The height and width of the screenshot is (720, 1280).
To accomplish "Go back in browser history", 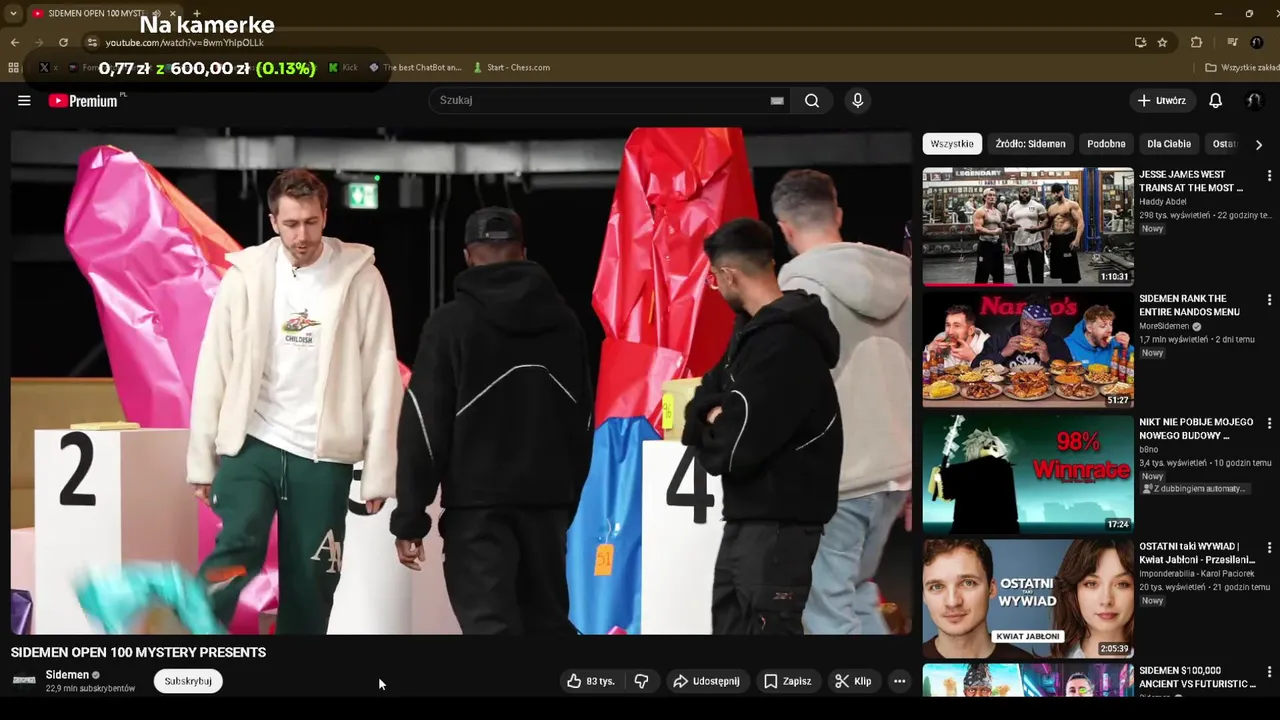I will [x=14, y=42].
